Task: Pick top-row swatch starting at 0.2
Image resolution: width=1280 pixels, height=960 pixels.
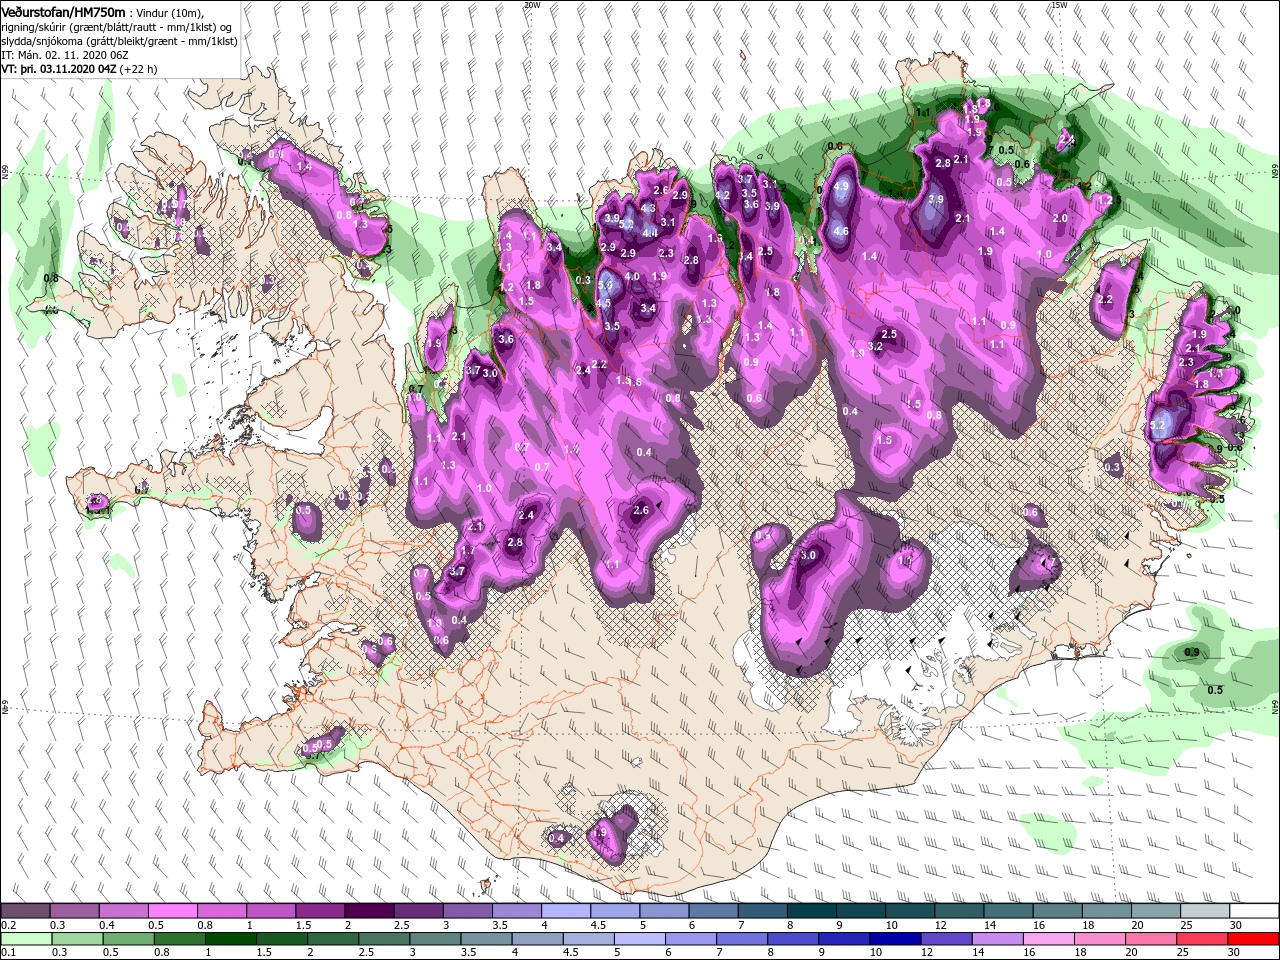Action: tap(25, 911)
